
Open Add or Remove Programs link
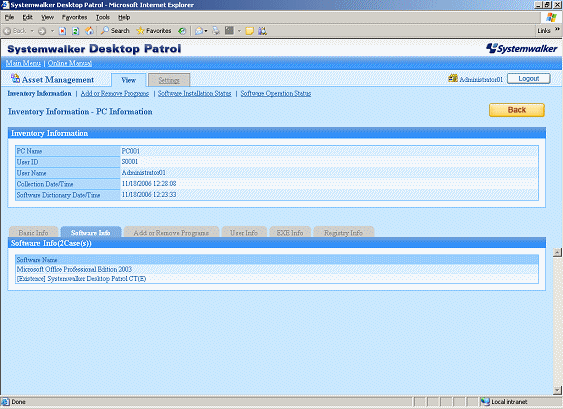click(115, 93)
